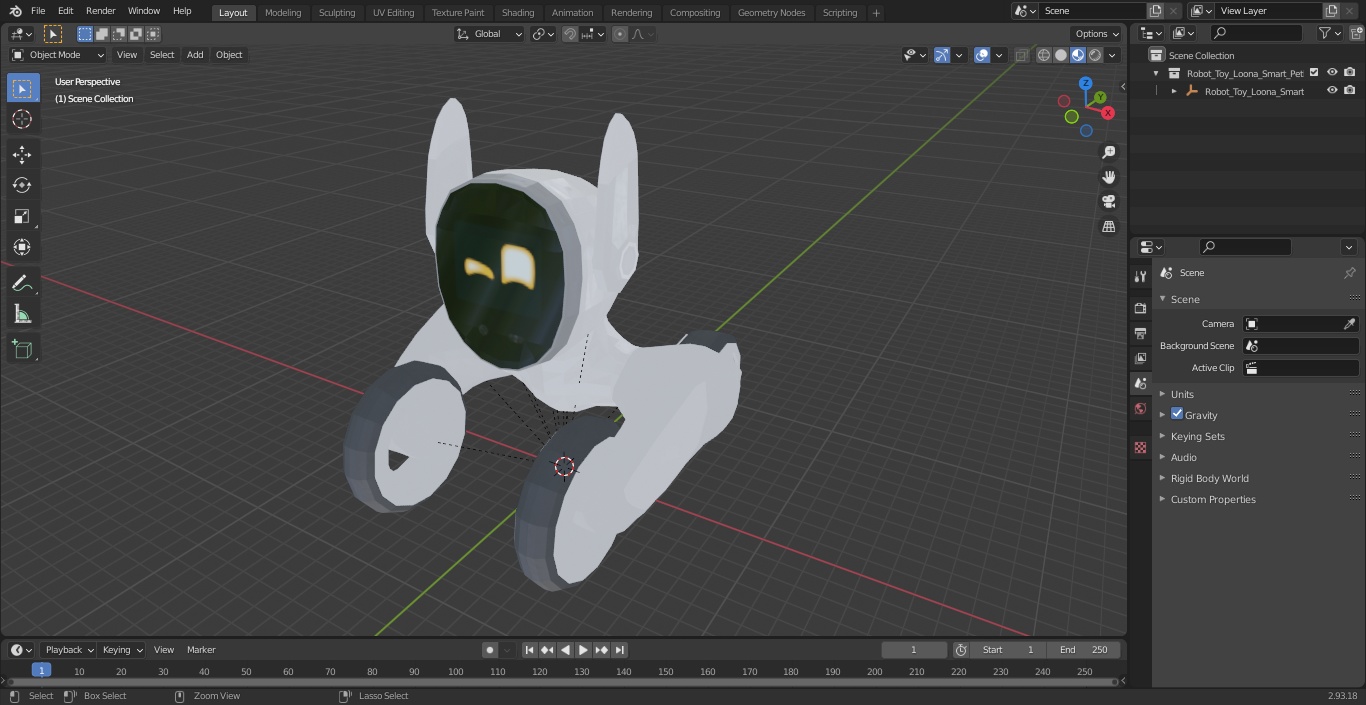The height and width of the screenshot is (705, 1366).
Task: Switch to the Modeling workspace tab
Action: click(x=283, y=13)
